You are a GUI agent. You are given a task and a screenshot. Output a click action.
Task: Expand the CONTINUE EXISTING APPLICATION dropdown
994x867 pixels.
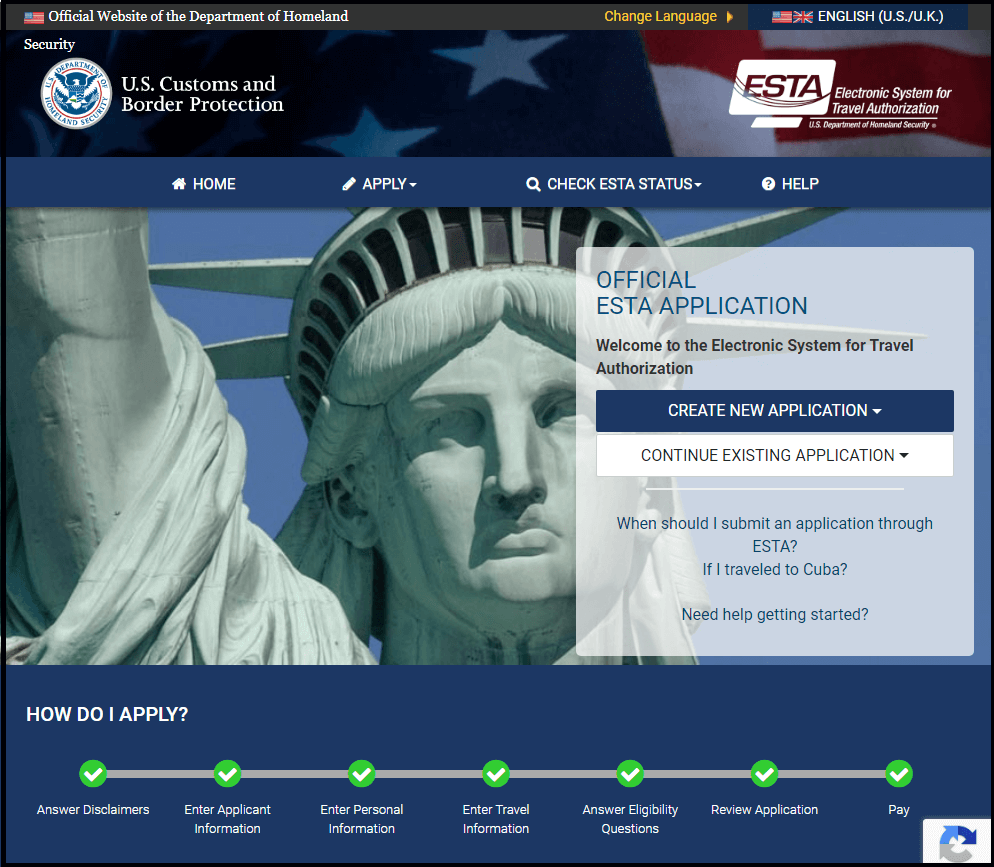(x=775, y=455)
